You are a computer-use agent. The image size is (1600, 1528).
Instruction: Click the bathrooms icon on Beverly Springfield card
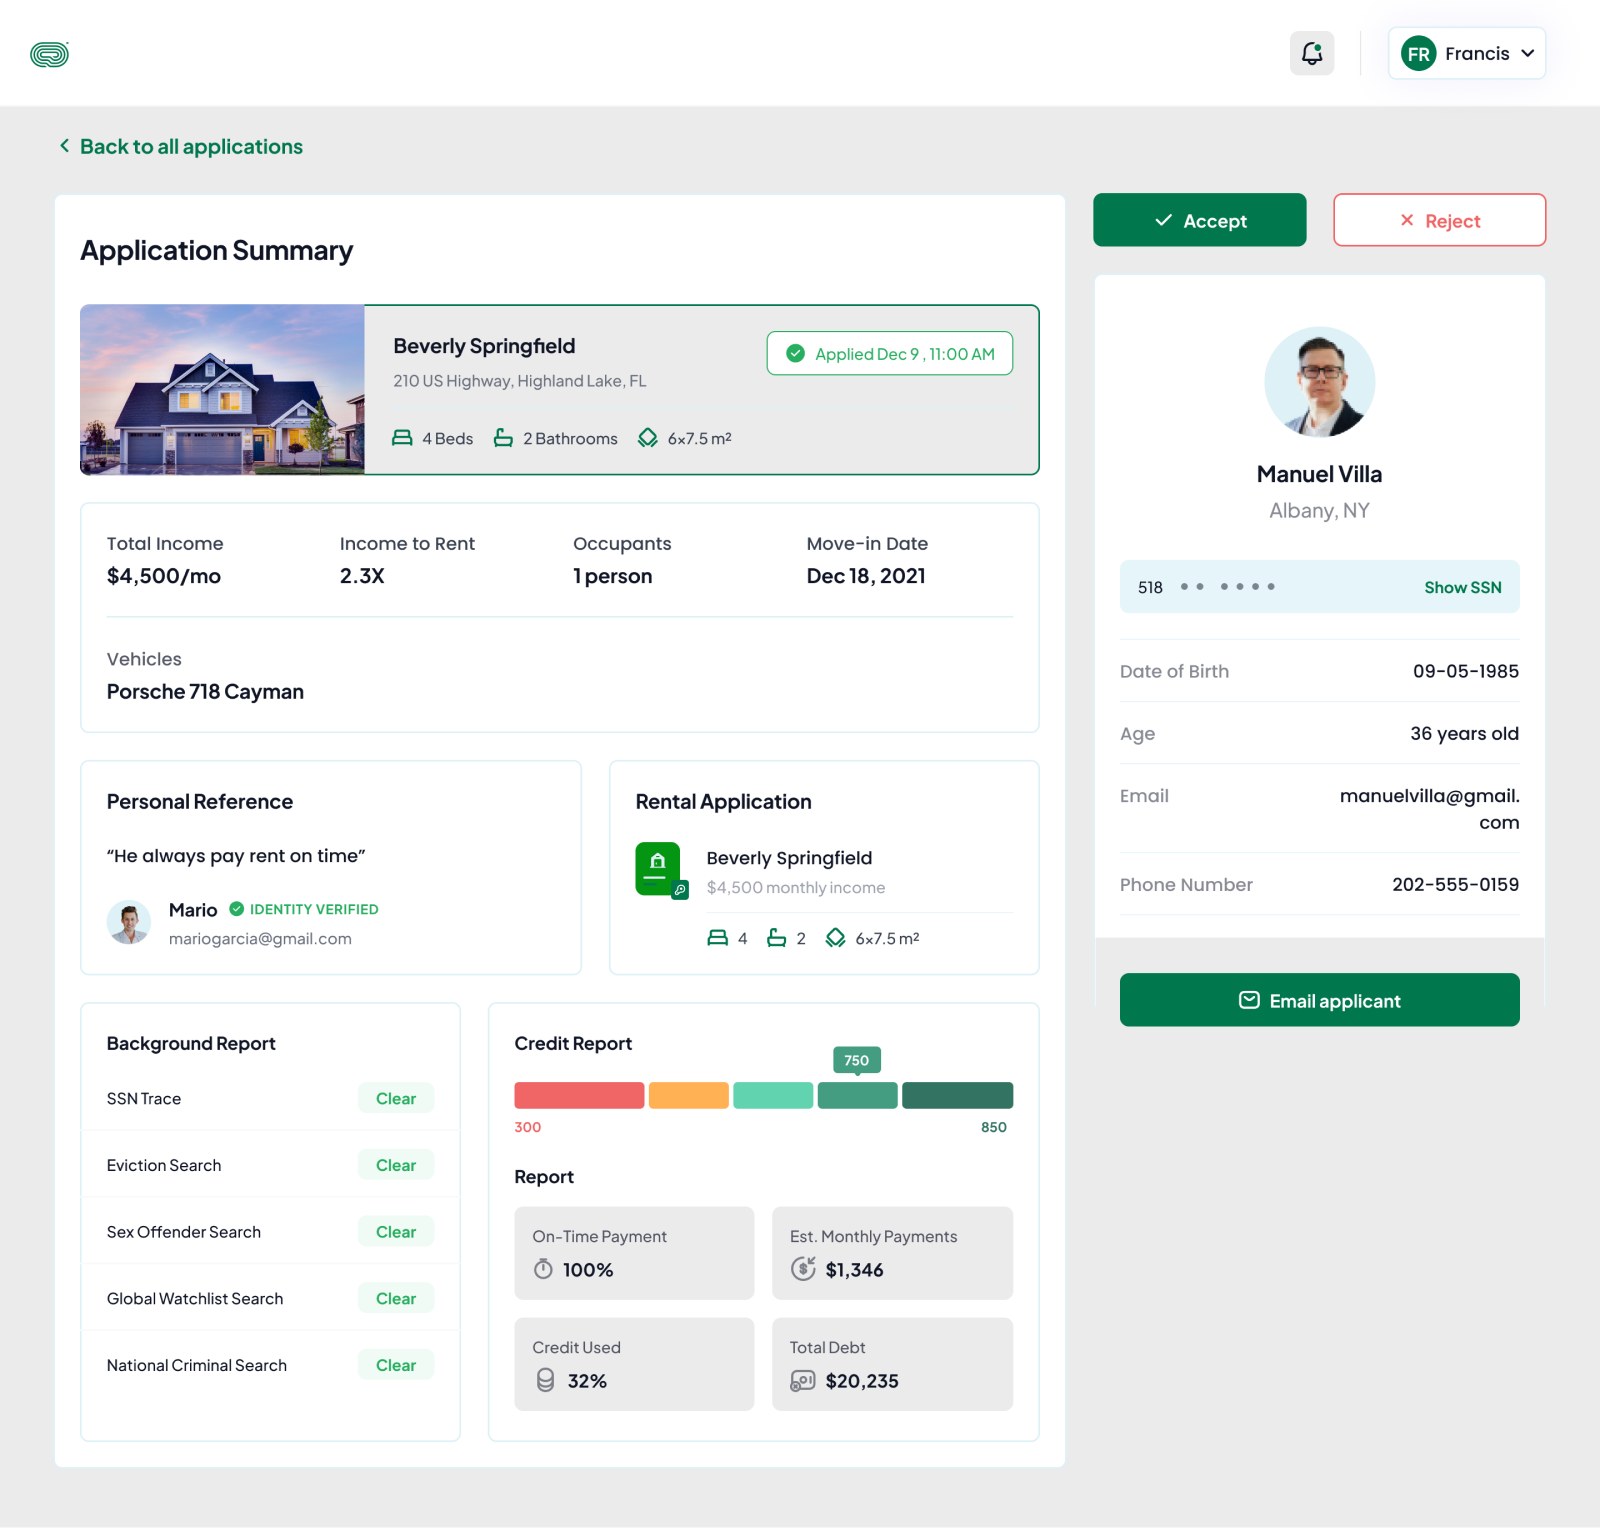coord(503,438)
